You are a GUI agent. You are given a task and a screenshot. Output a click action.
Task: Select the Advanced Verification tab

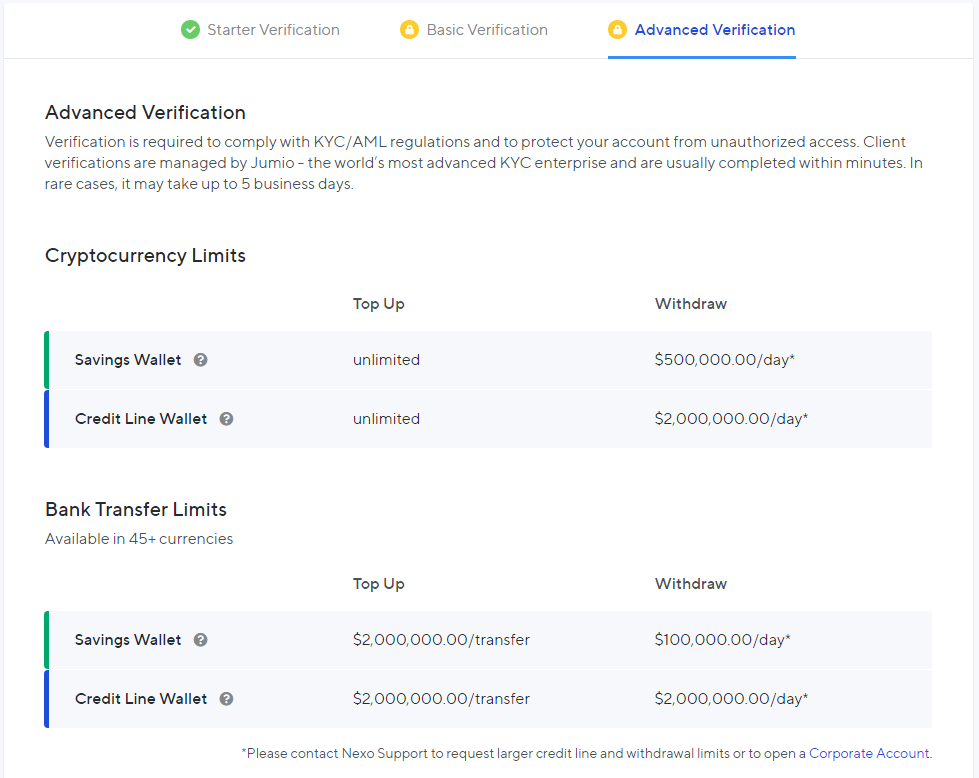click(x=702, y=30)
